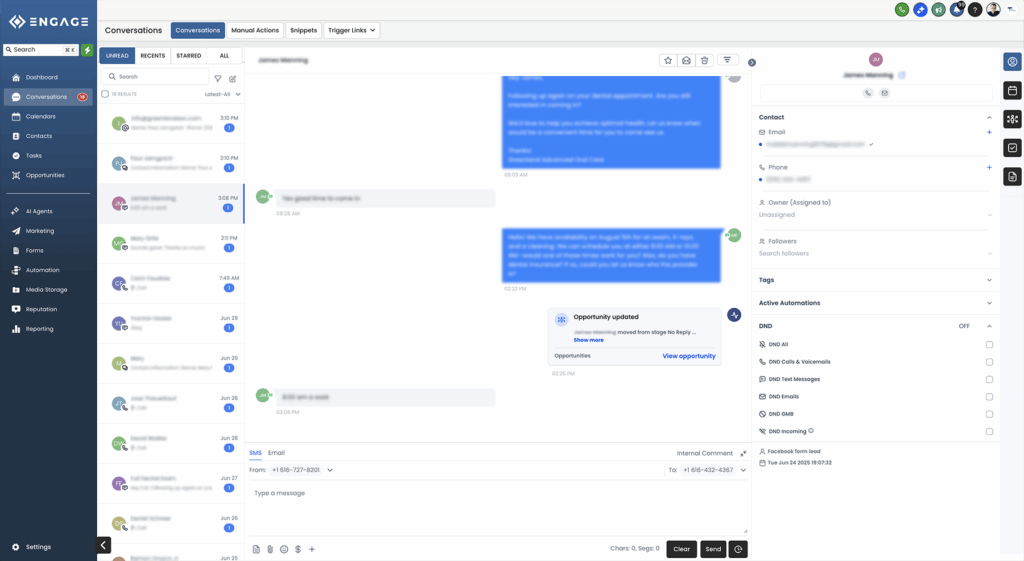The image size is (1024, 561).
Task: Expand Active Automations section
Action: [x=989, y=303]
